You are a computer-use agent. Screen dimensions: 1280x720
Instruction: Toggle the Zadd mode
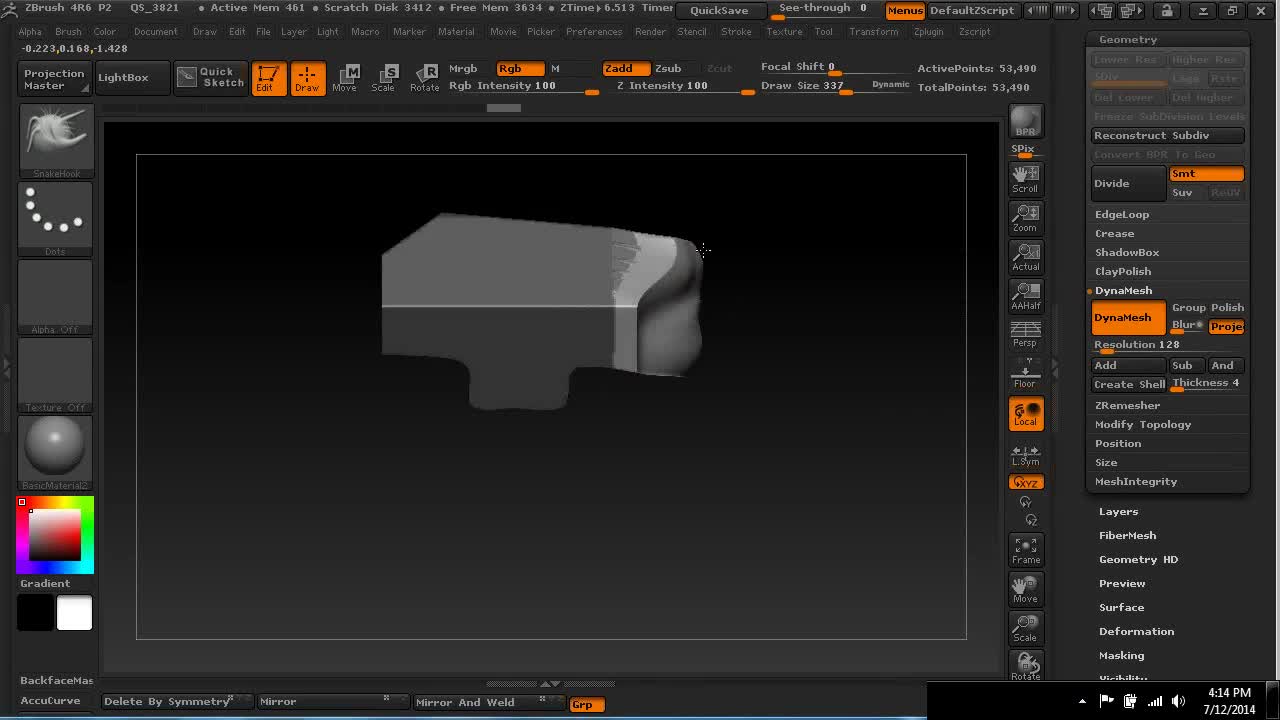(x=626, y=68)
